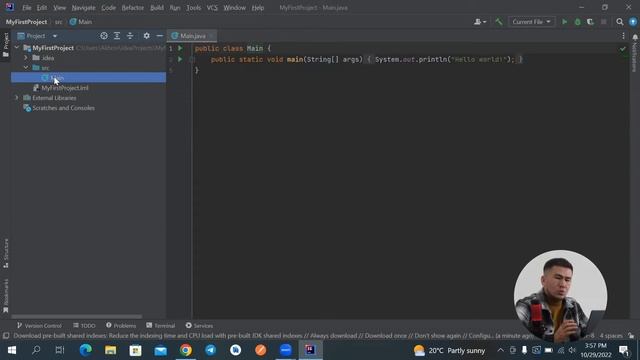Click run gutter icon beside class Main

click(x=180, y=48)
